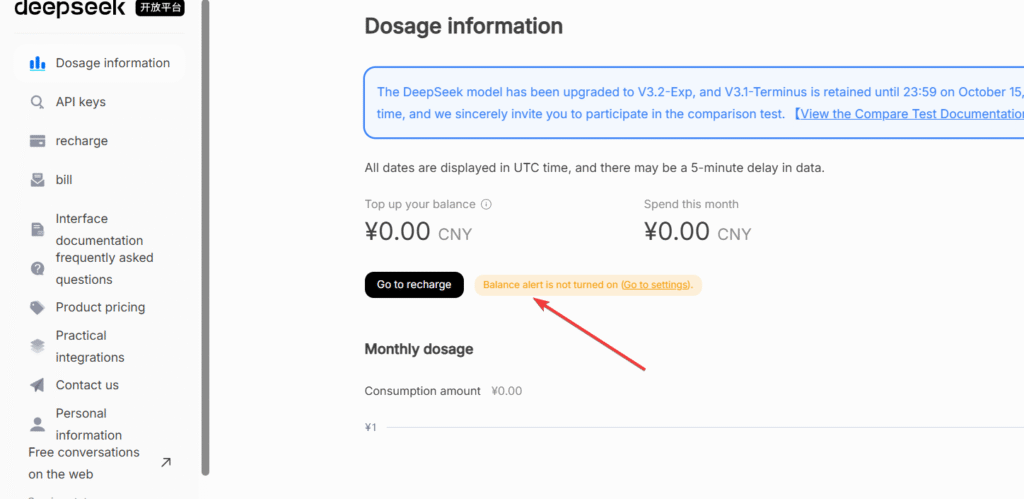
Task: Click the Personal information user icon
Action: [38, 424]
